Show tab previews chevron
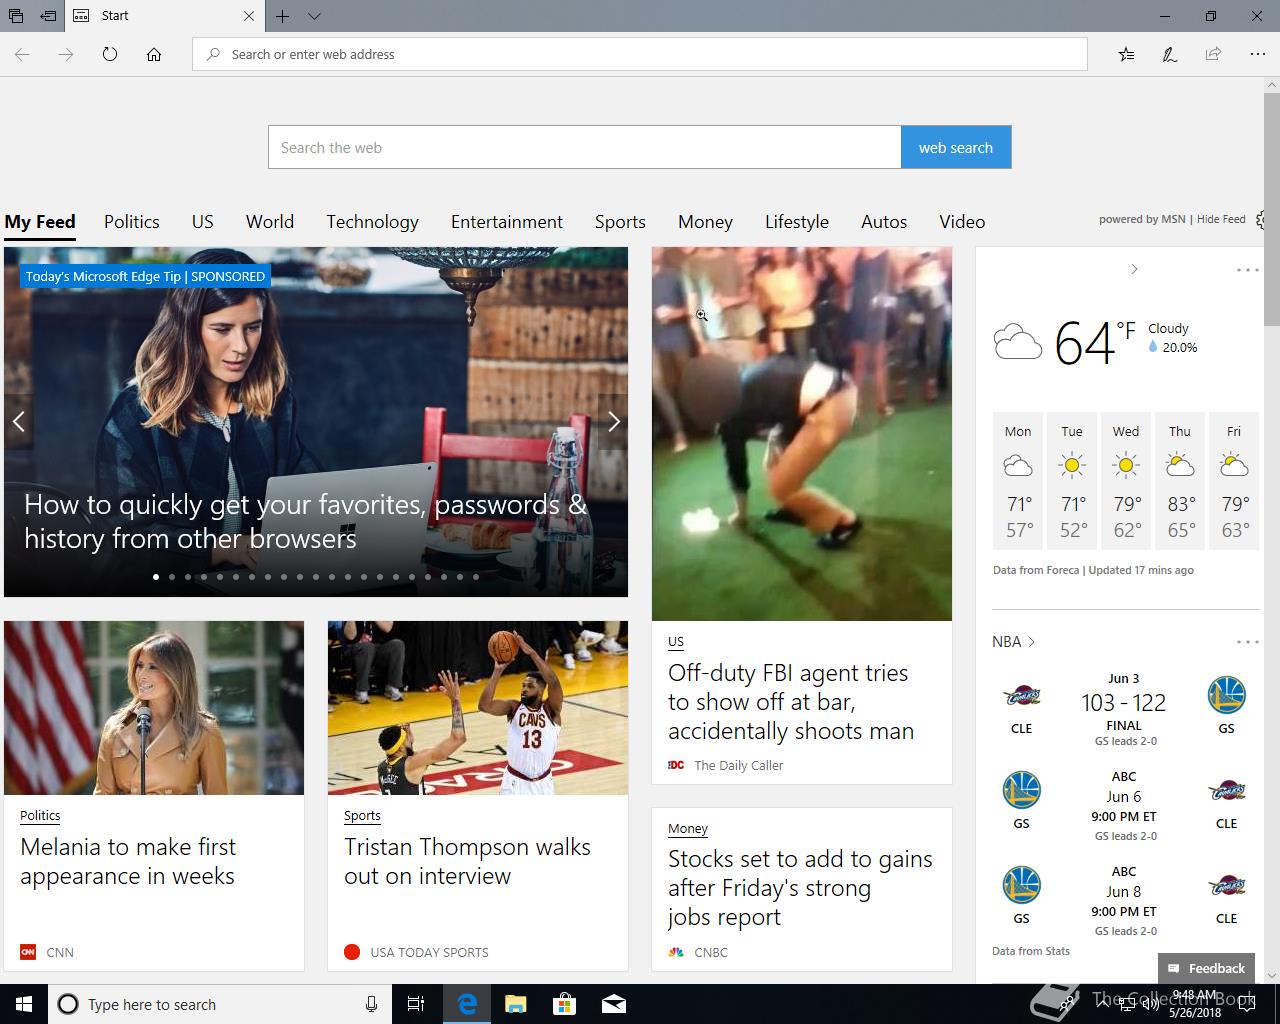Screen dimensions: 1280x1024 (x=314, y=16)
